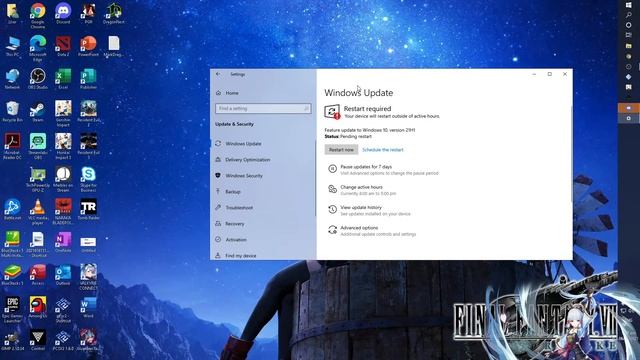The image size is (640, 360).
Task: Click the Settings back arrow
Action: (x=218, y=74)
